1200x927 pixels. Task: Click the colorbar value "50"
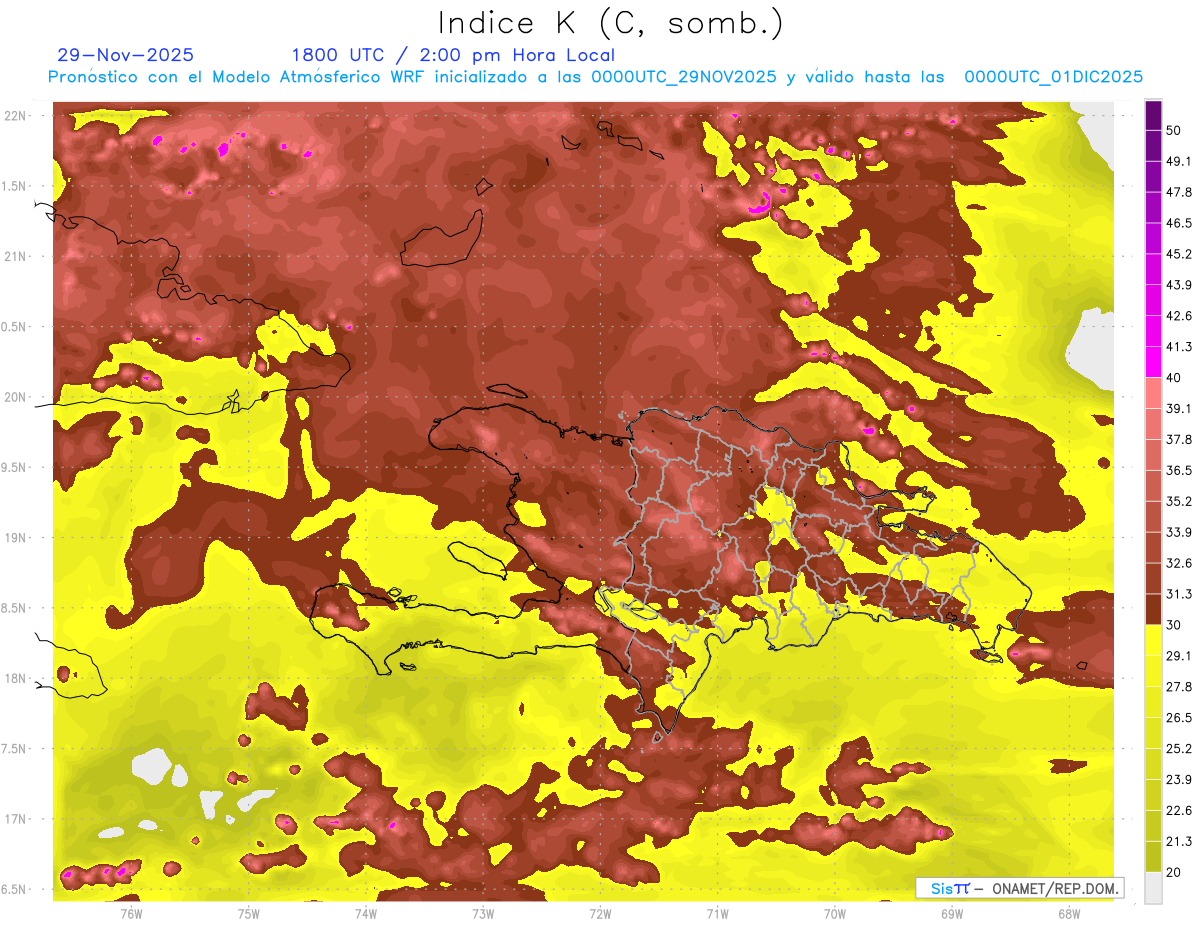(1175, 130)
